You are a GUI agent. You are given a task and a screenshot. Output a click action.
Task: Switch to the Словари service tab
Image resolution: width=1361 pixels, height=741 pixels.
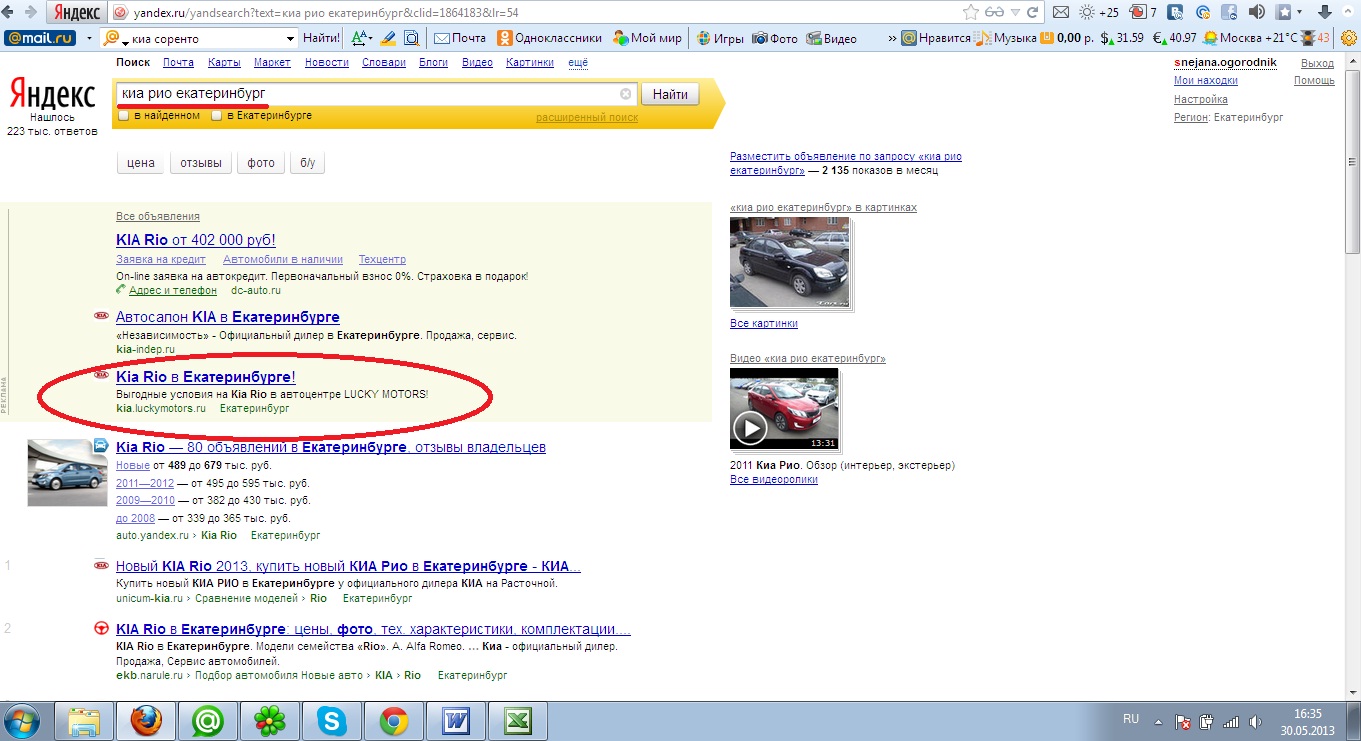pyautogui.click(x=384, y=62)
